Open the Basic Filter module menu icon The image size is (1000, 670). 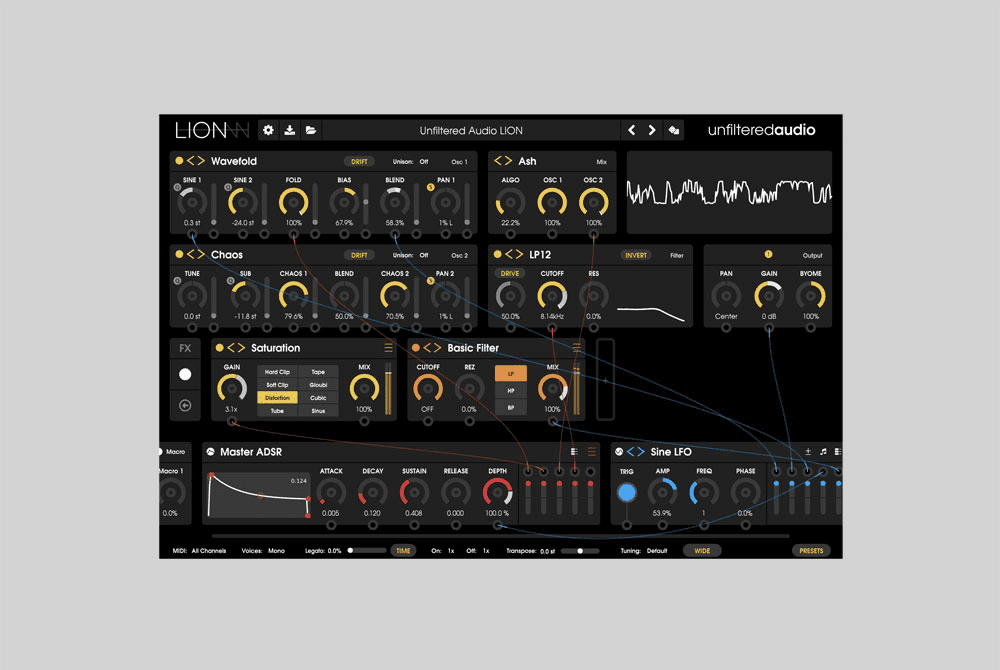577,347
